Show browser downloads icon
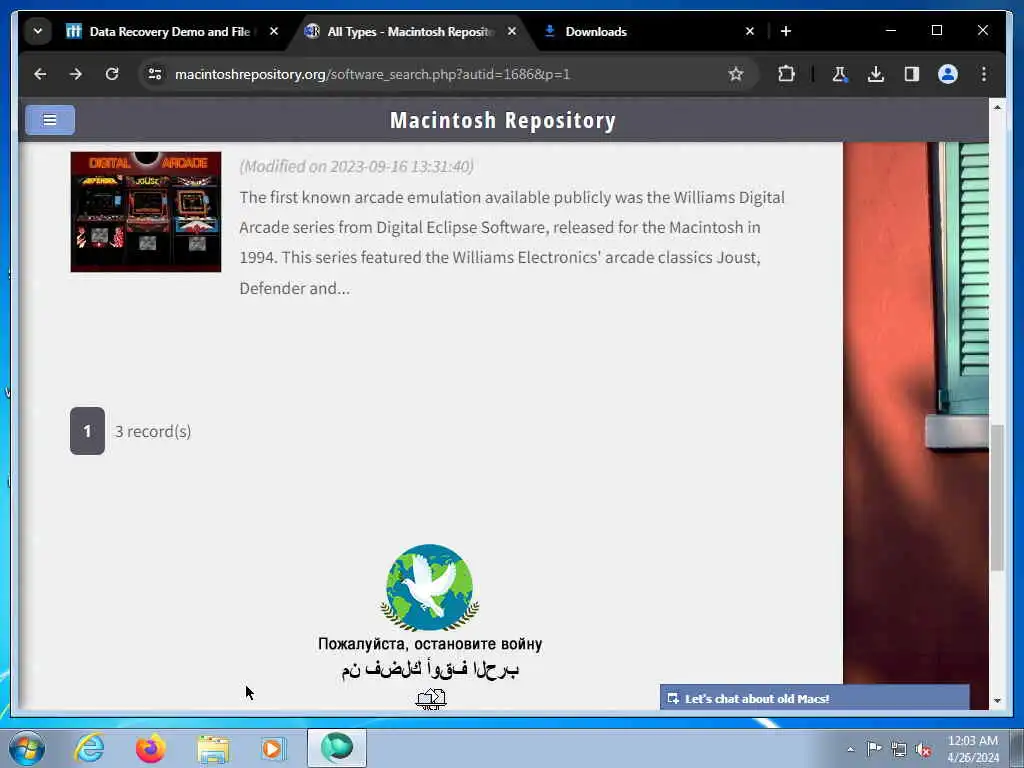This screenshot has height=768, width=1024. coord(876,74)
